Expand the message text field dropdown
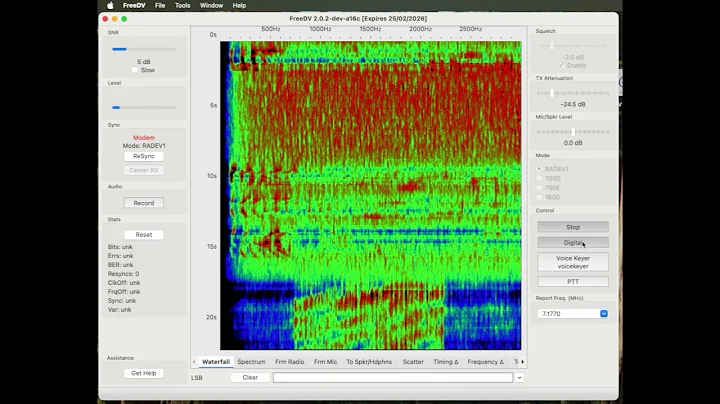The image size is (720, 404). pyautogui.click(x=519, y=377)
